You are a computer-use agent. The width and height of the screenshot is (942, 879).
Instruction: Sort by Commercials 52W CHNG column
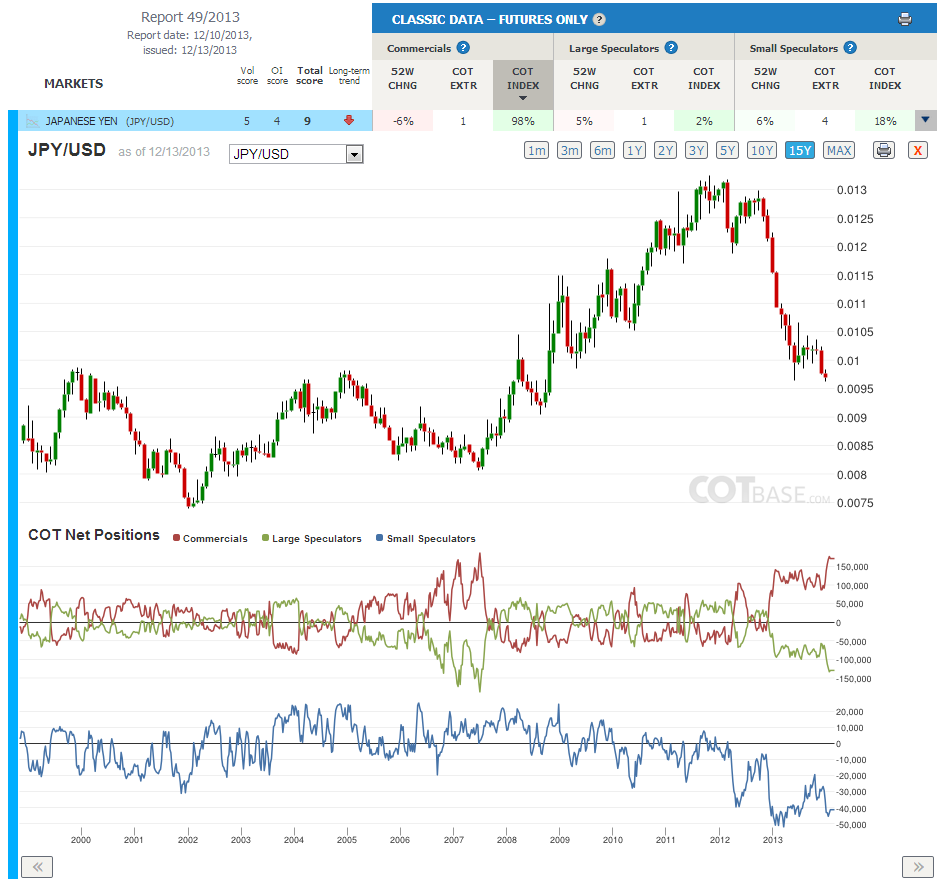pos(403,79)
